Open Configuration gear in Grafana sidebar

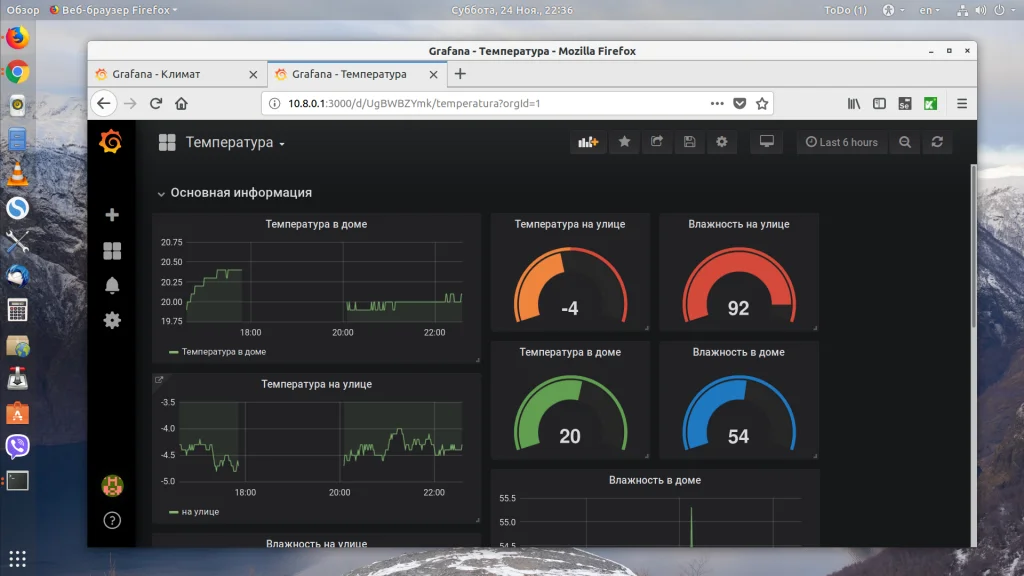tap(112, 320)
